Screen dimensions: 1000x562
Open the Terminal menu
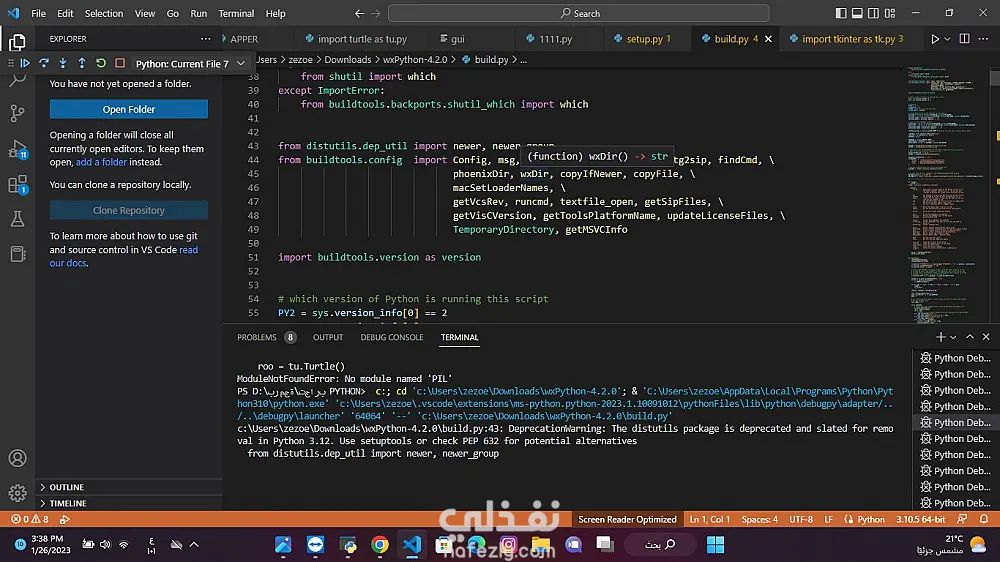coord(236,13)
